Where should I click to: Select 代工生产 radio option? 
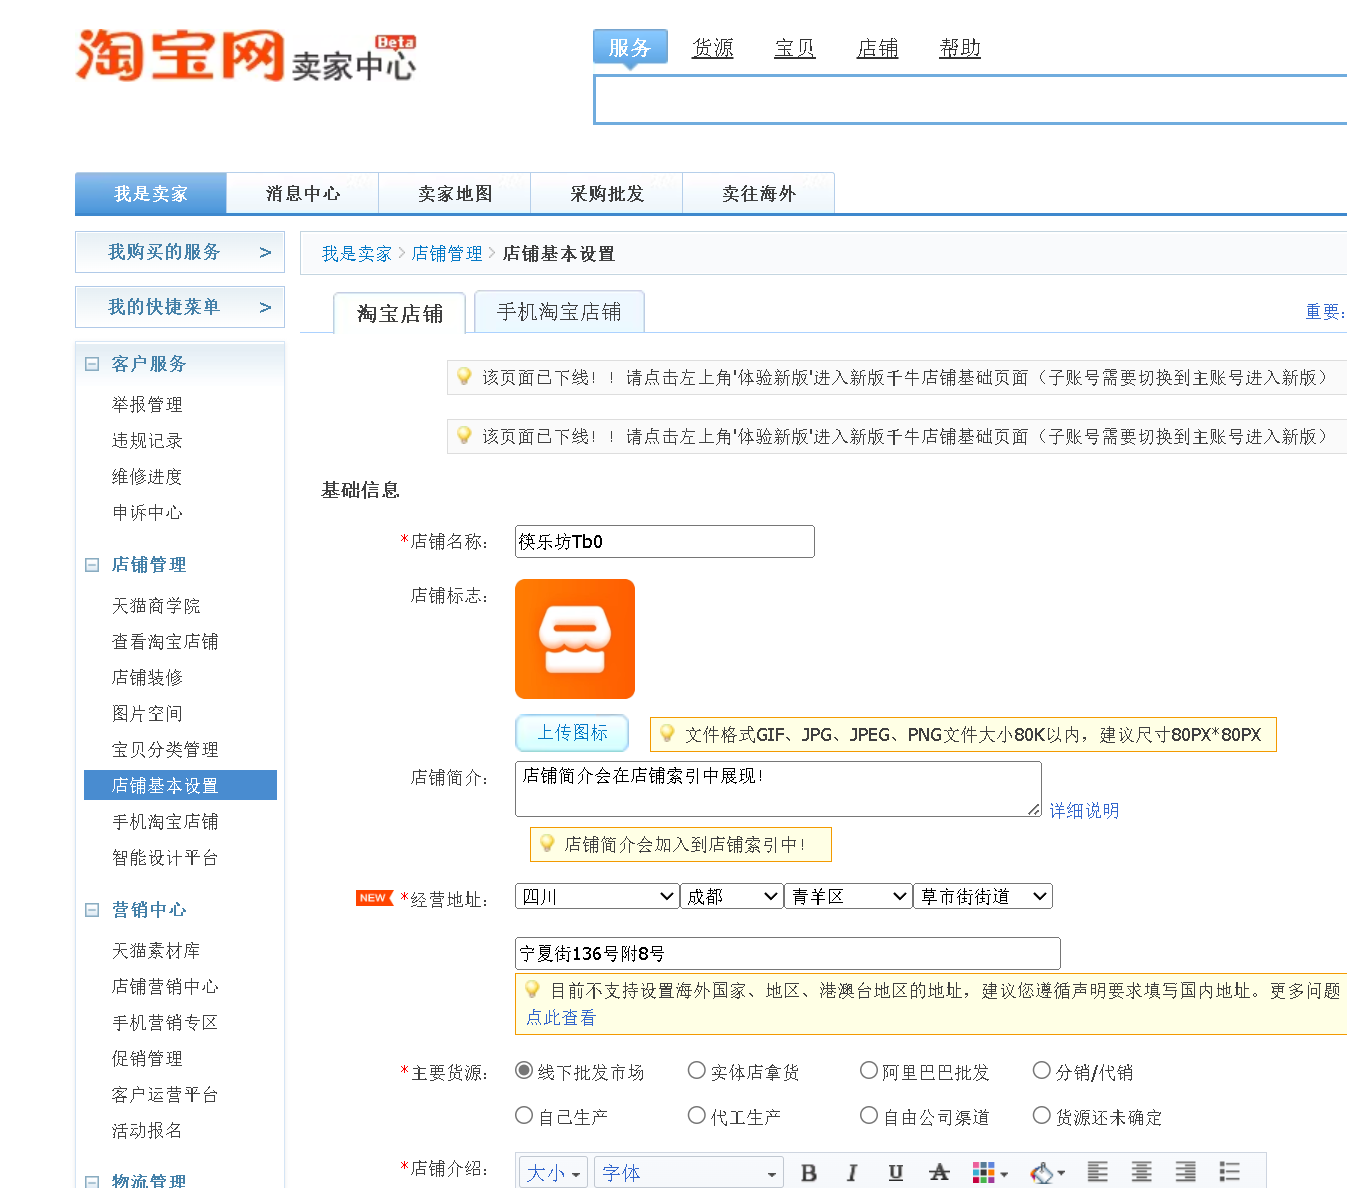pyautogui.click(x=697, y=1115)
